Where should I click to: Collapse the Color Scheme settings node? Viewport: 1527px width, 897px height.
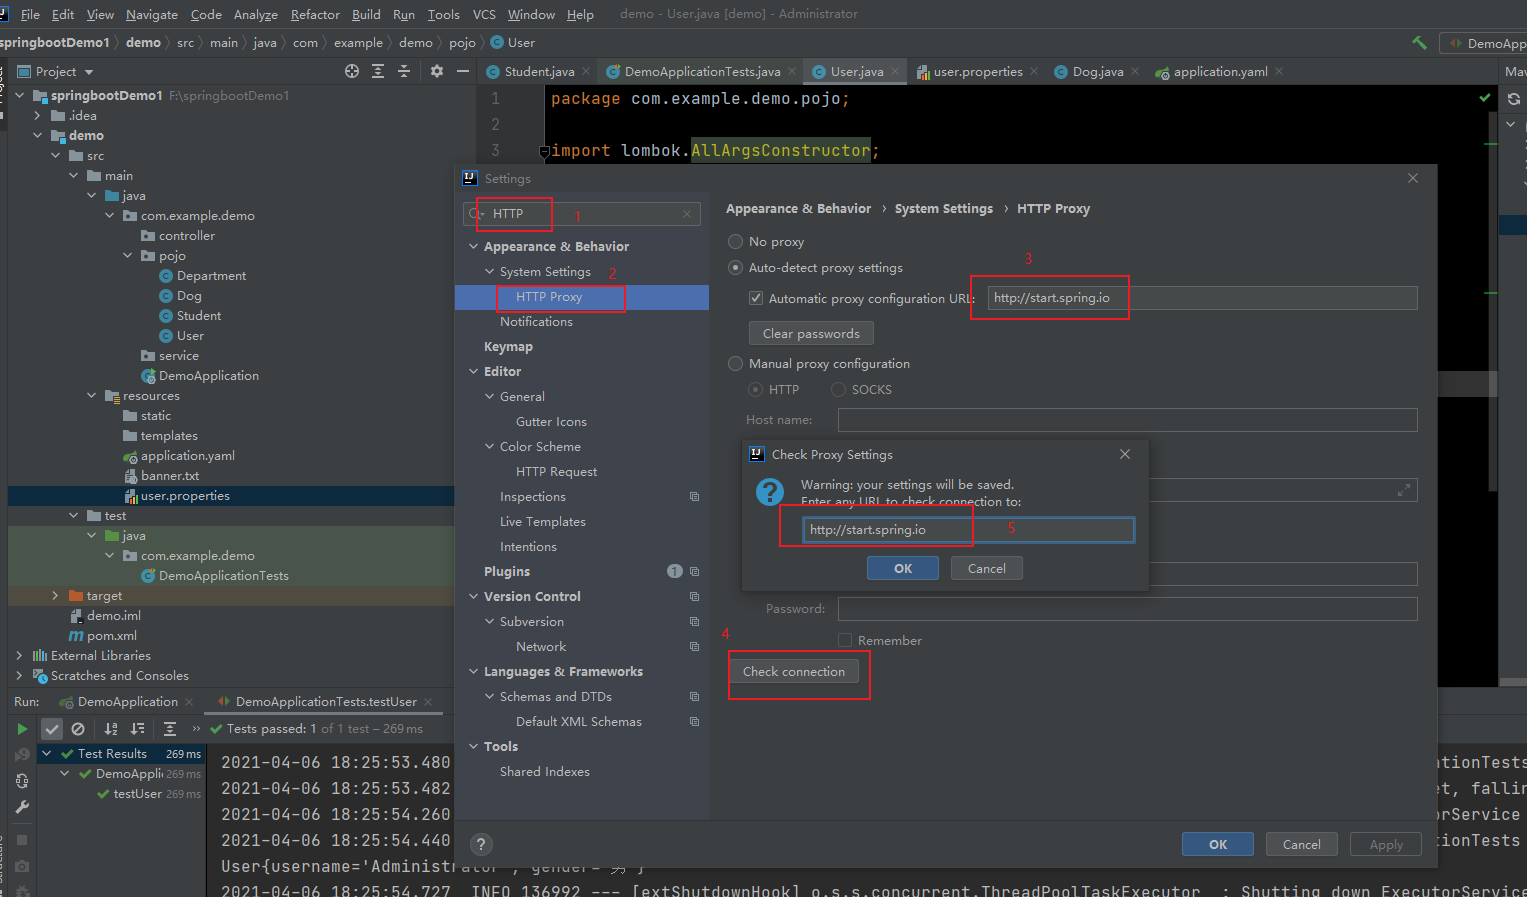(490, 446)
